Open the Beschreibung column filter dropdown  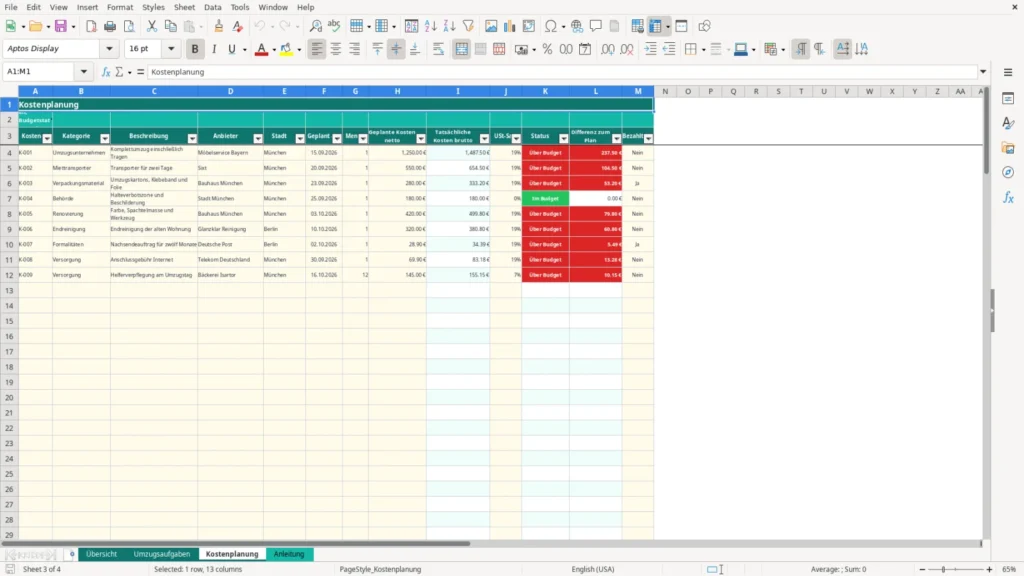[192, 138]
